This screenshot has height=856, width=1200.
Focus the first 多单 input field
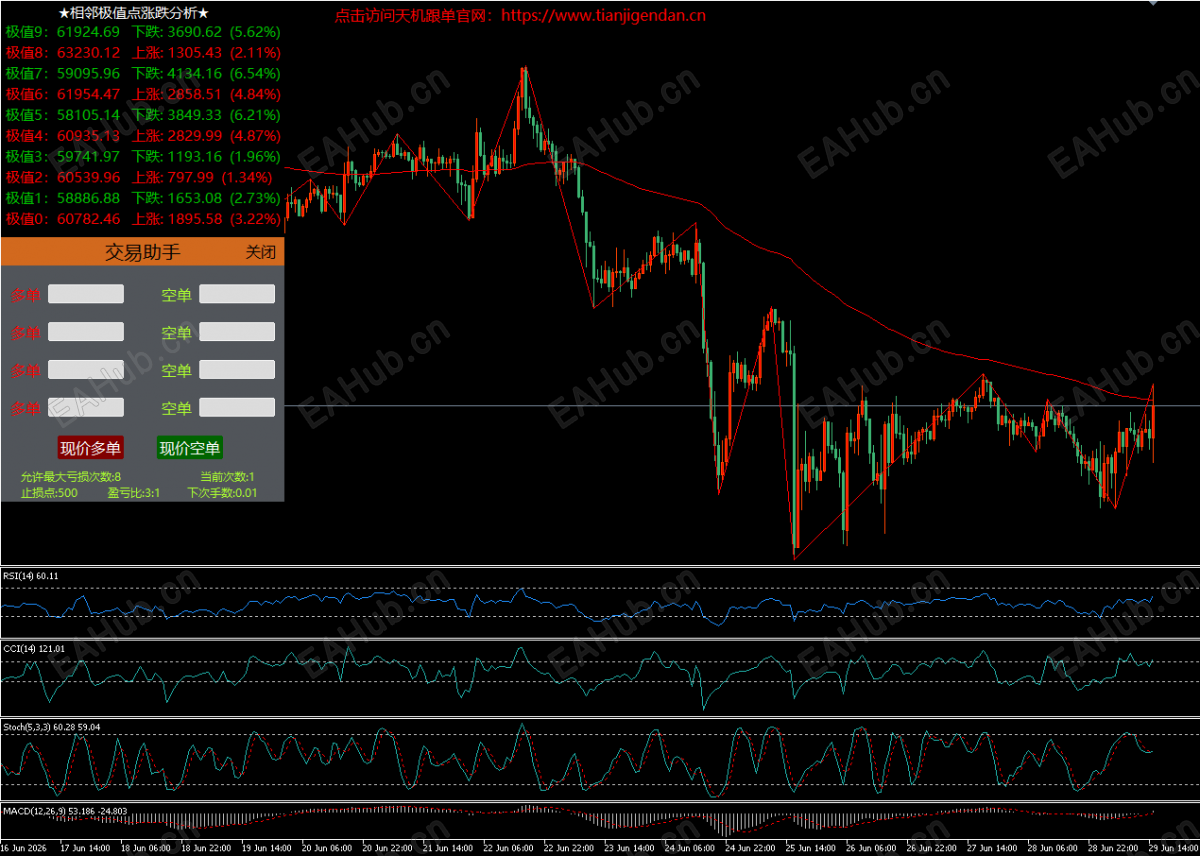pos(86,294)
